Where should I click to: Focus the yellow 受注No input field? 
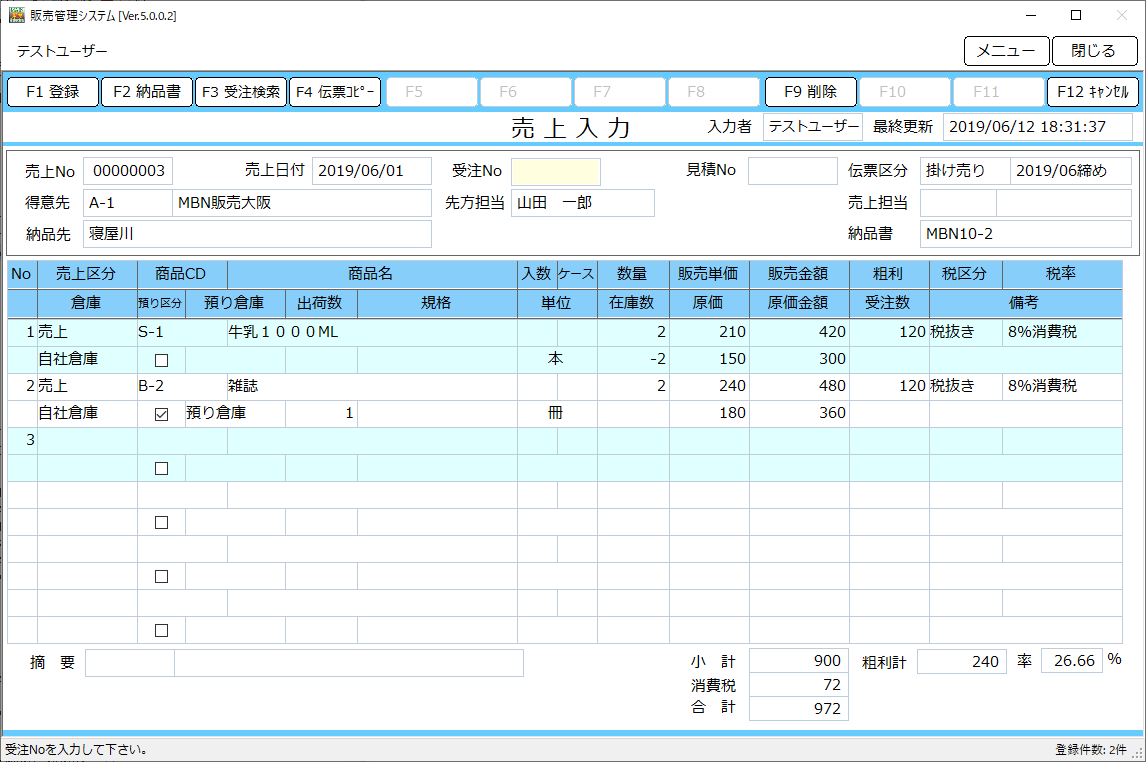click(555, 172)
